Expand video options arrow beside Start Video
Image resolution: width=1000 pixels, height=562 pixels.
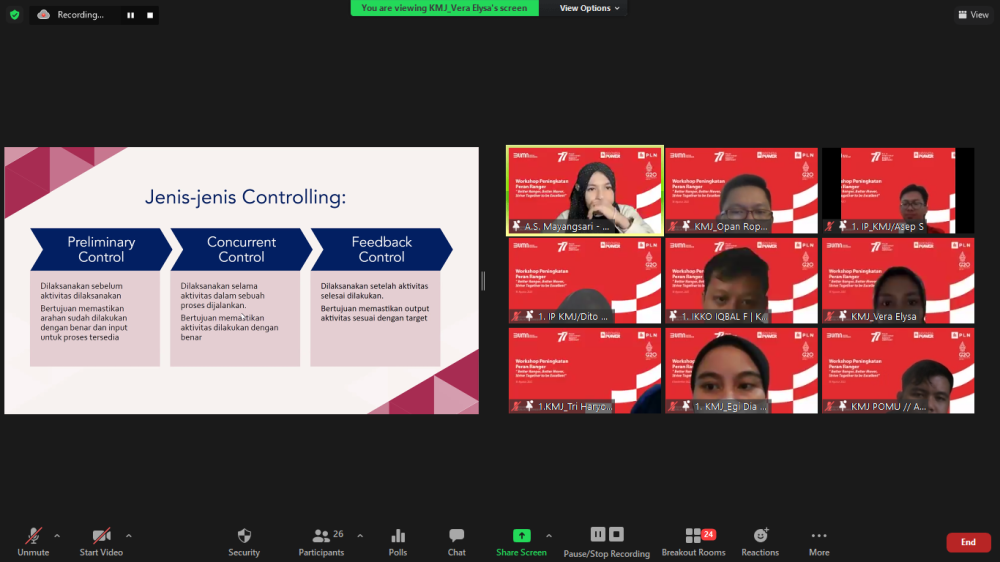[128, 535]
